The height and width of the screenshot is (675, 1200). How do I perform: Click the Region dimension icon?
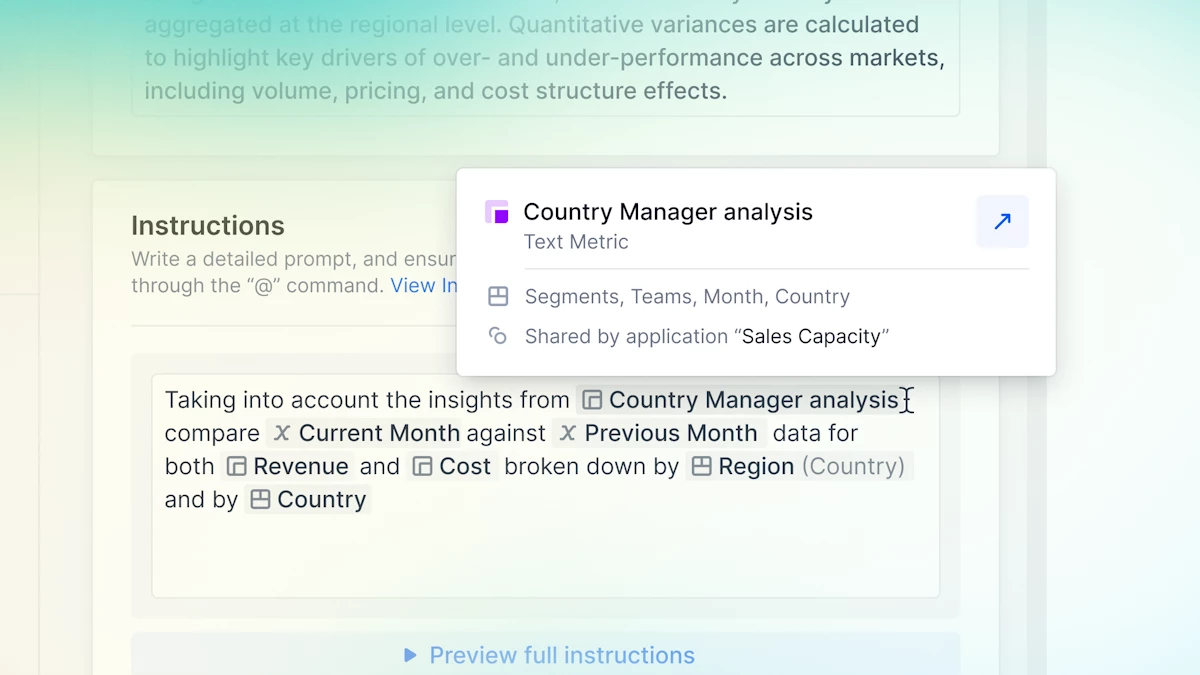pos(702,466)
